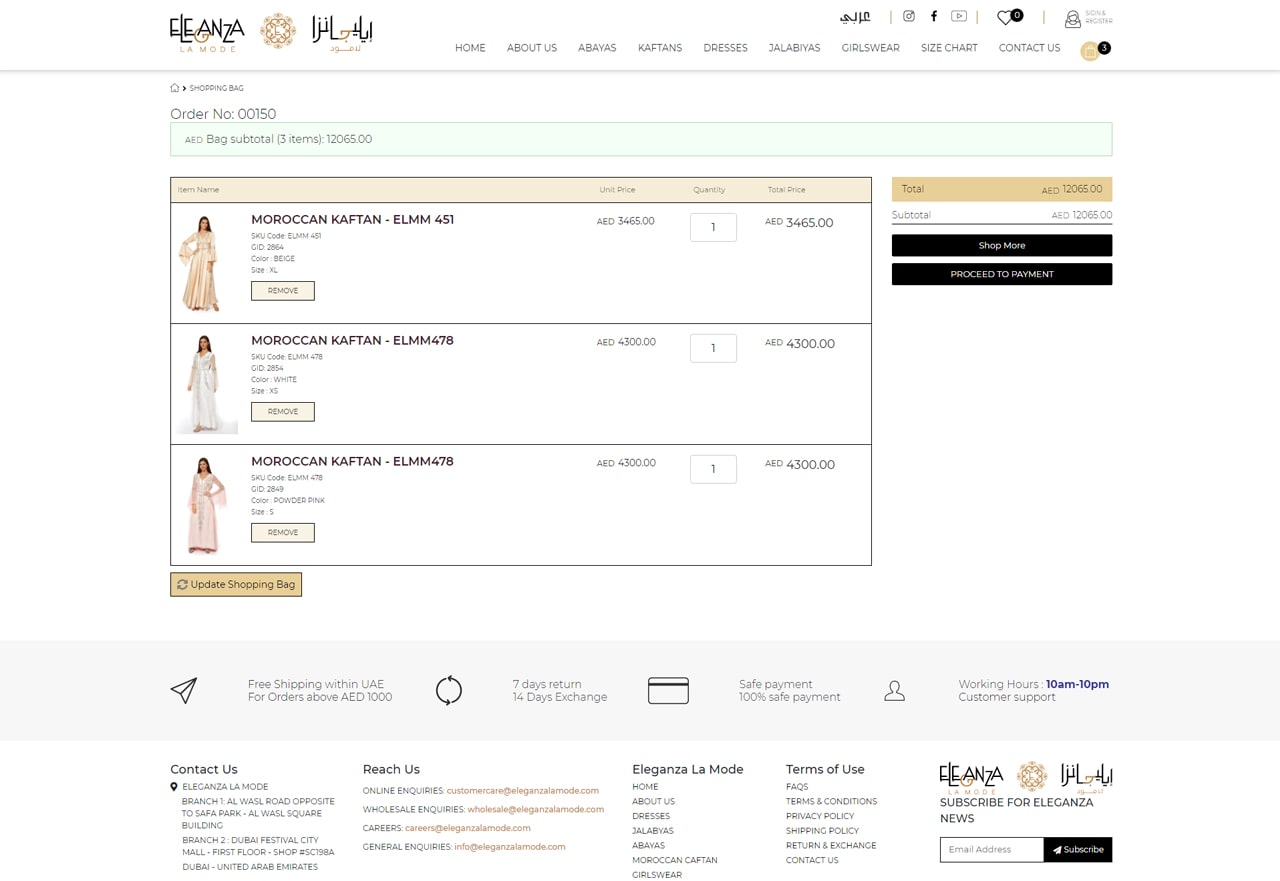Open footer SHIPPING POLICY link
The height and width of the screenshot is (881, 1280).
point(822,831)
